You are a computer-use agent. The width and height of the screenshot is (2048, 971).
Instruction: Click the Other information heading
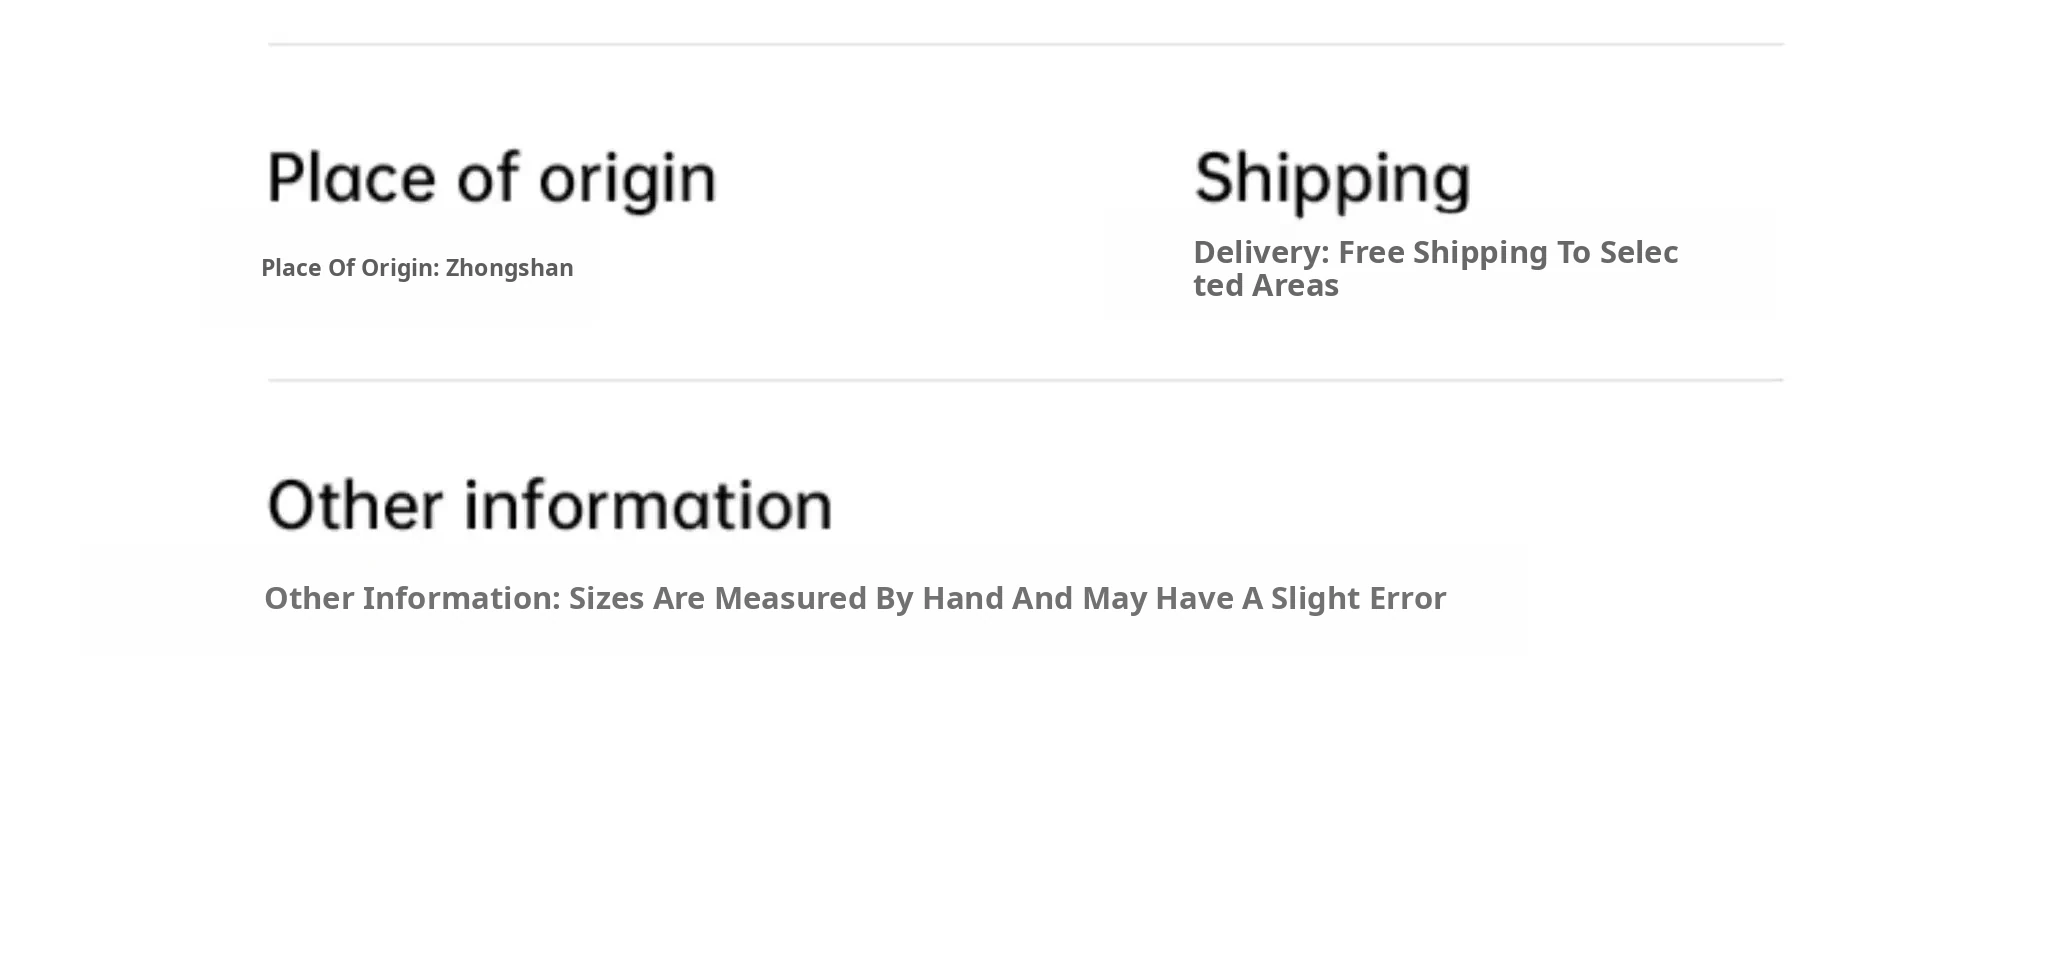coord(549,504)
